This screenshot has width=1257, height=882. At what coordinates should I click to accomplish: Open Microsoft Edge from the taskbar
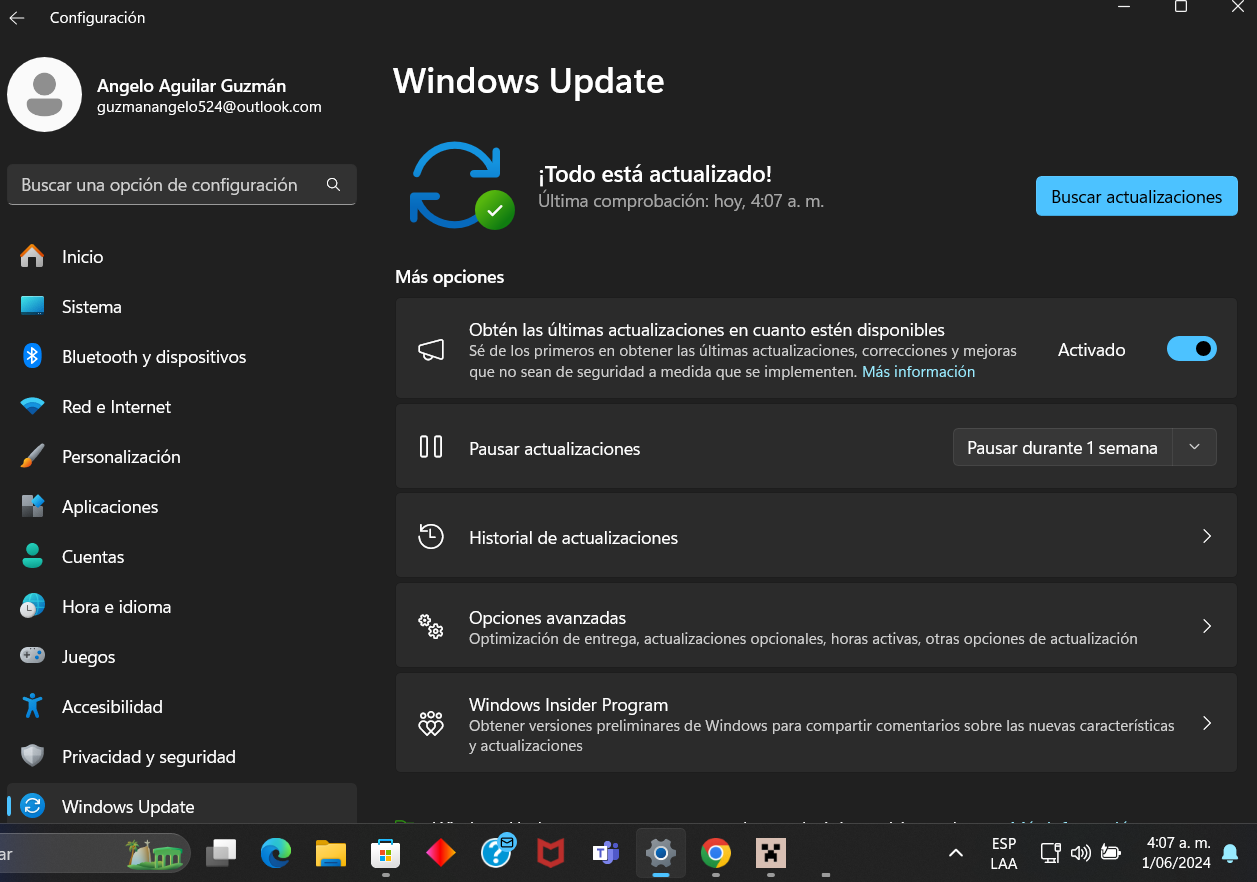(x=276, y=853)
